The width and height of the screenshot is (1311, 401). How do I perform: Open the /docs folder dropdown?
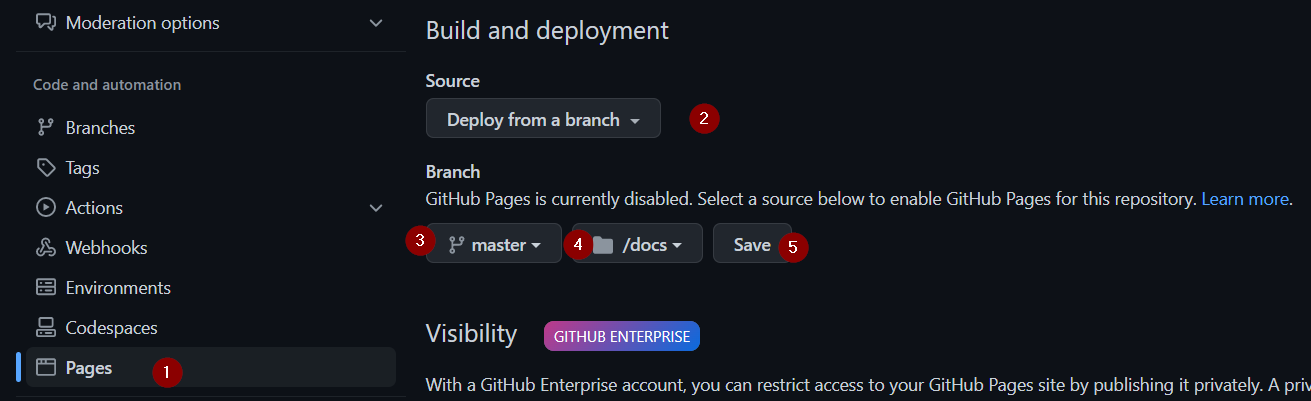click(x=638, y=243)
